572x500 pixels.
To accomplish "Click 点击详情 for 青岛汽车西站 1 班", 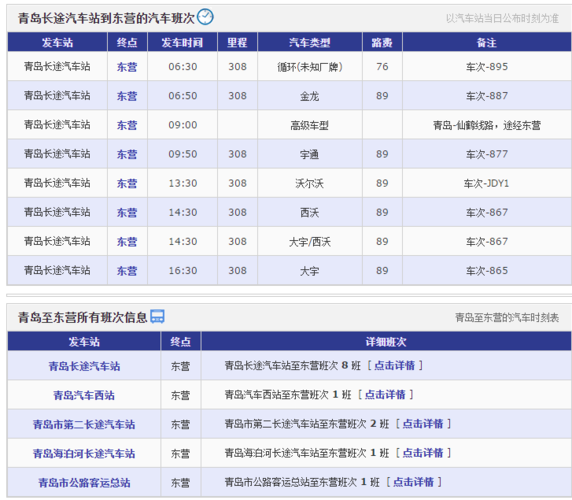I will coord(385,394).
